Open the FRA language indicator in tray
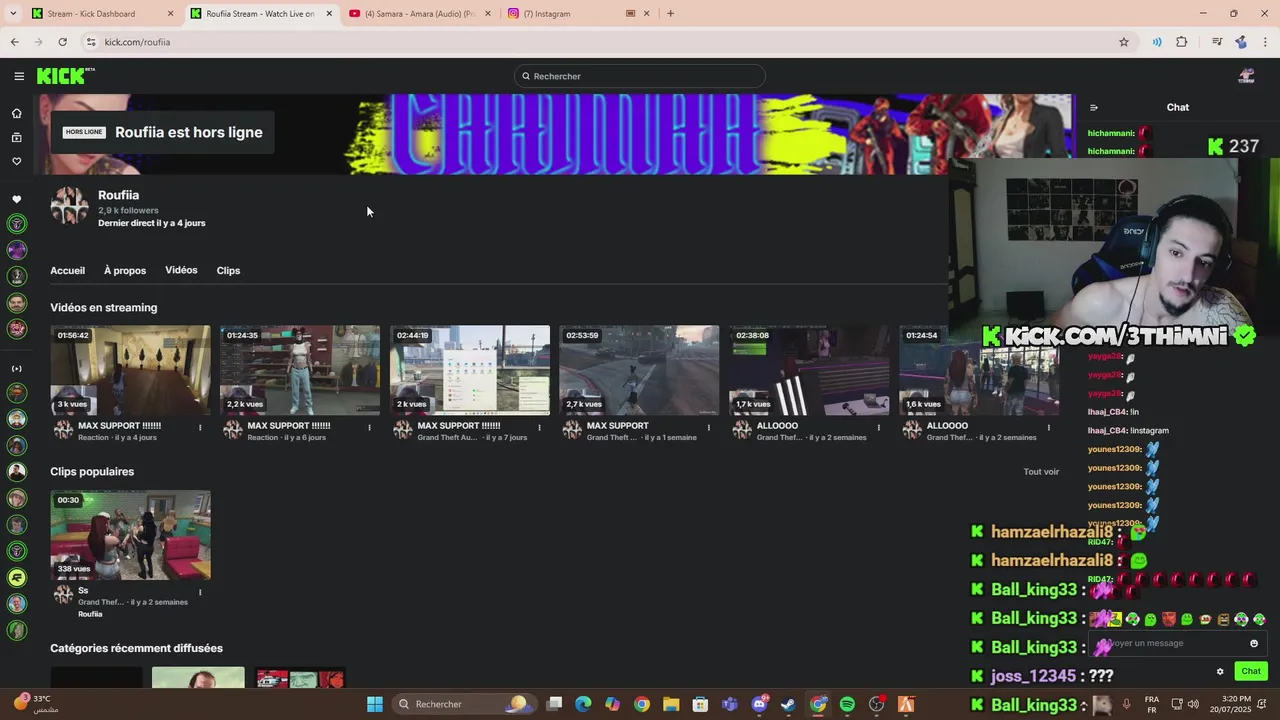 pyautogui.click(x=1152, y=704)
